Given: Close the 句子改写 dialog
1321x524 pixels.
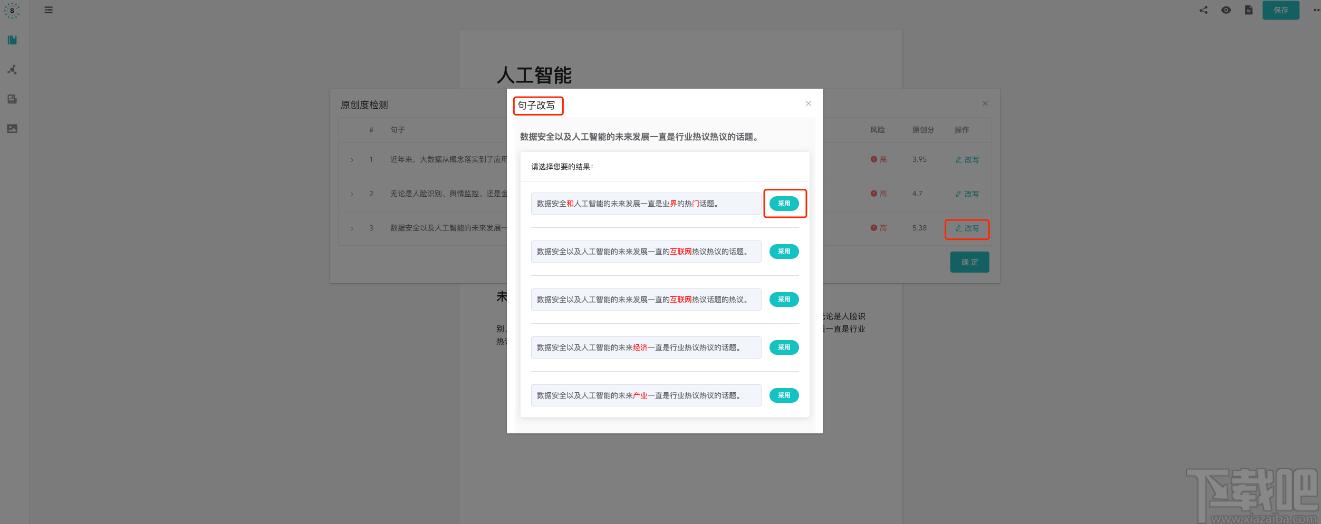Looking at the screenshot, I should pyautogui.click(x=808, y=104).
